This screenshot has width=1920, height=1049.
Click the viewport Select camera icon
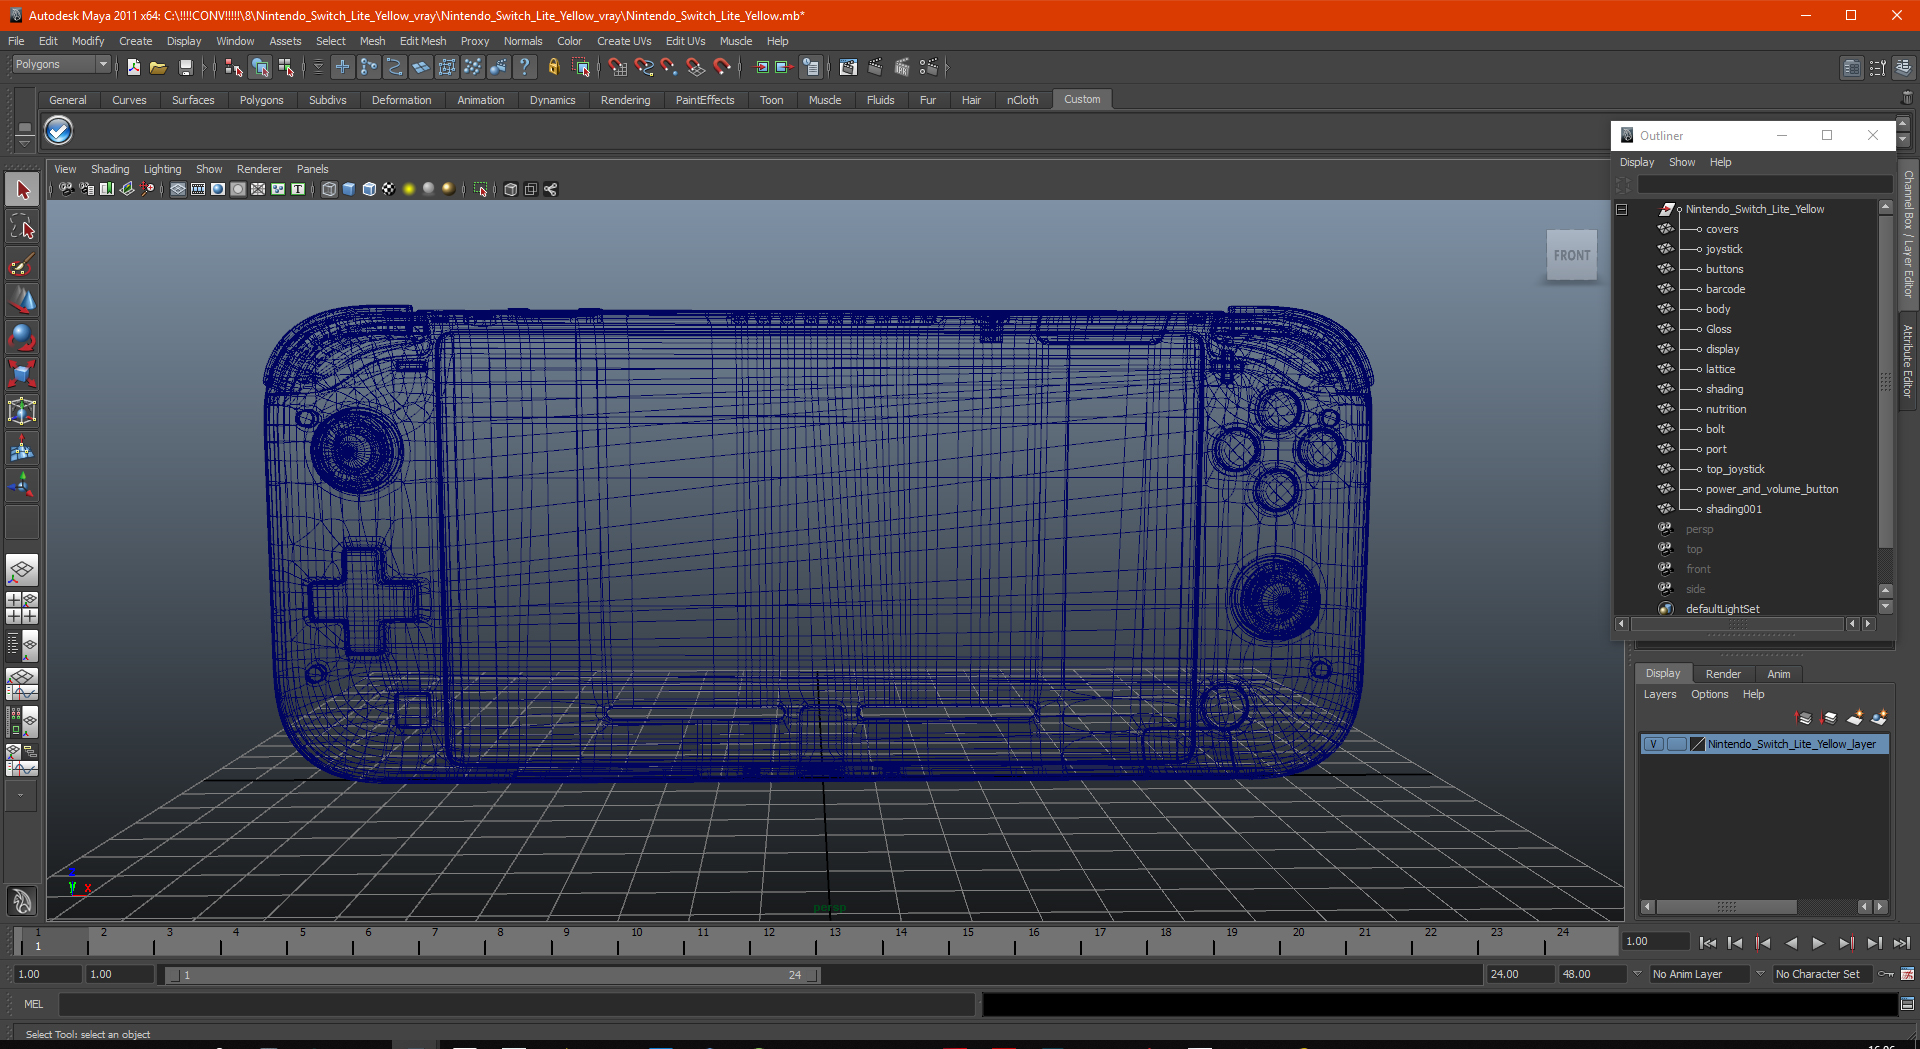pyautogui.click(x=66, y=189)
